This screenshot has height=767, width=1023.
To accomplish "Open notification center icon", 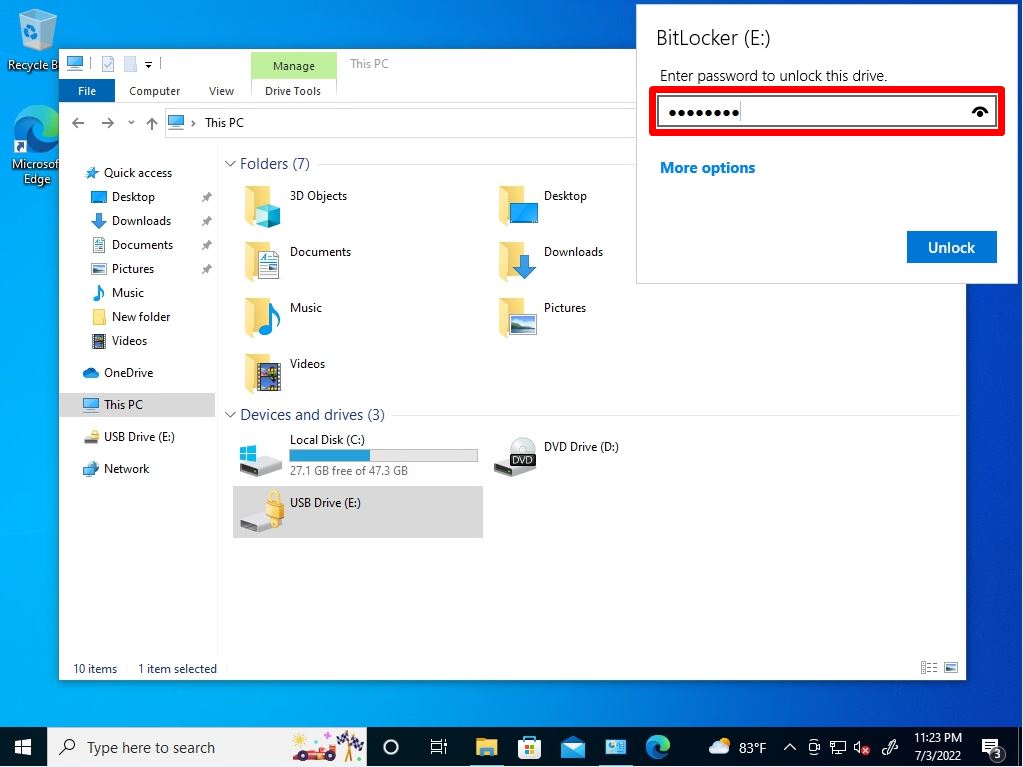I will point(991,748).
